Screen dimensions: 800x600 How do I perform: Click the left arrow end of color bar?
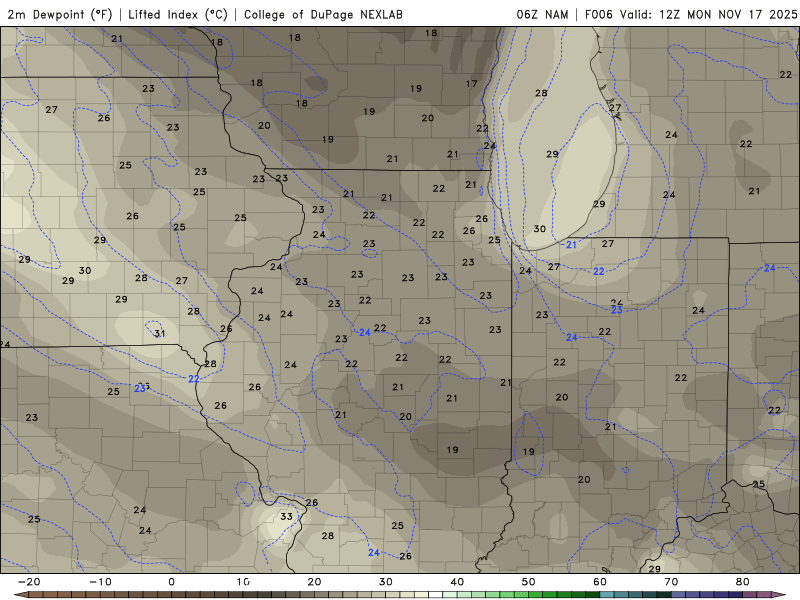tap(20, 595)
